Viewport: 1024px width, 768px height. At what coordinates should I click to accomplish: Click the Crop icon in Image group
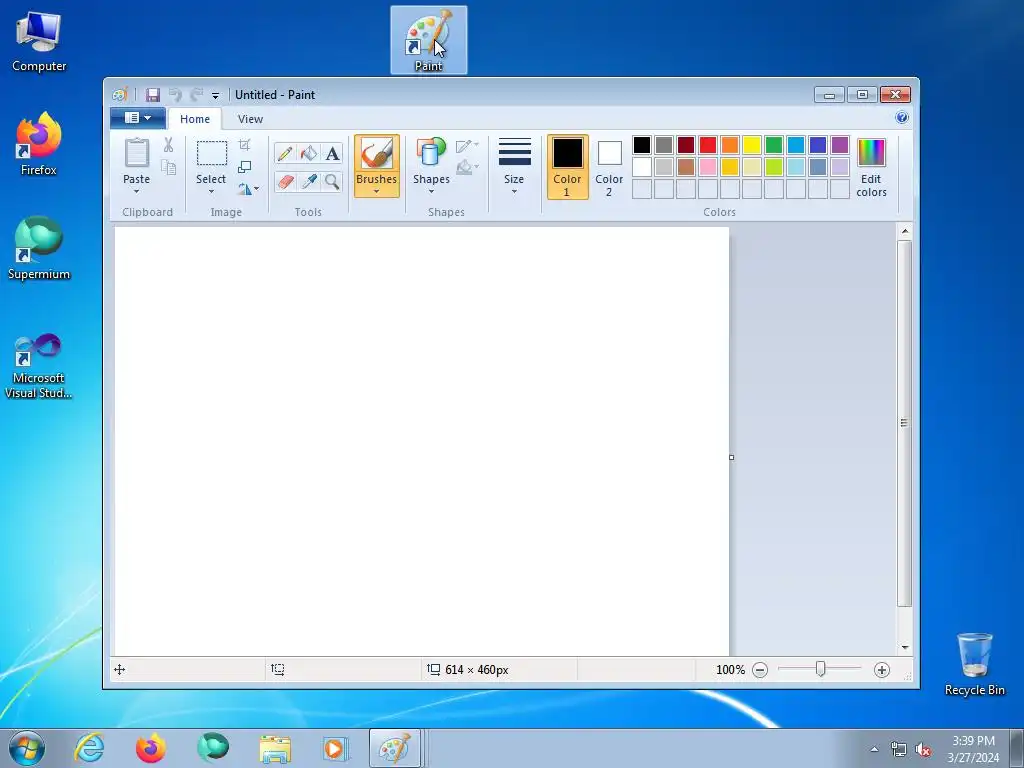pyautogui.click(x=244, y=144)
